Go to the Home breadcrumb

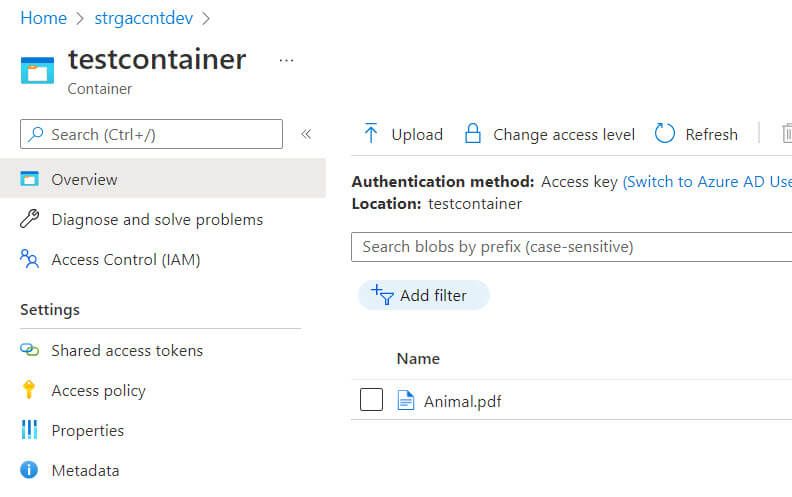point(43,18)
